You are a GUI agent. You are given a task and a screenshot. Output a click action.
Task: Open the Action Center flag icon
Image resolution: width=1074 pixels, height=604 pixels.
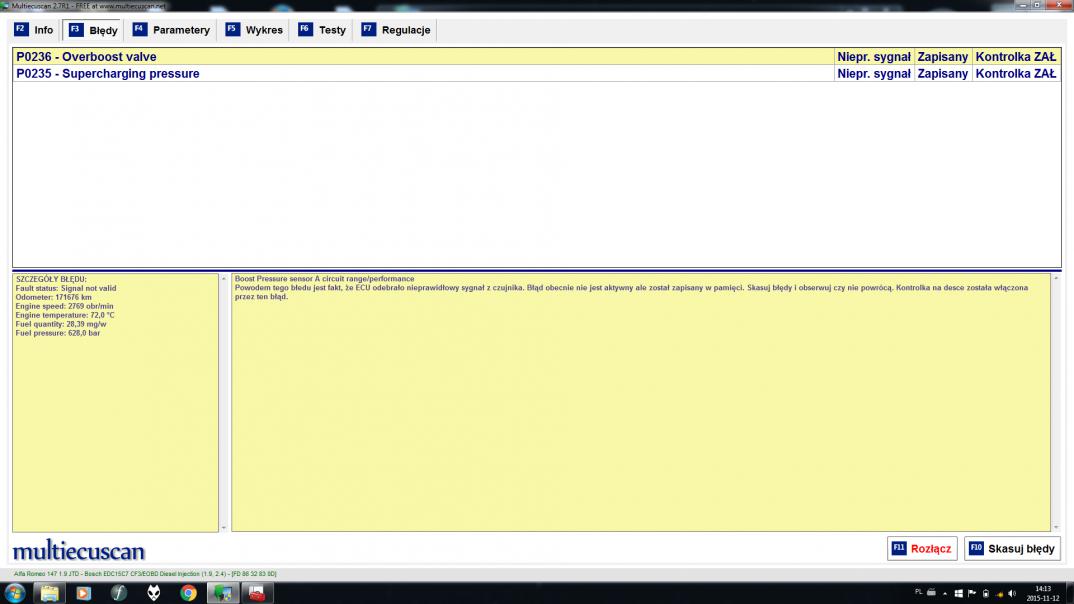point(972,593)
